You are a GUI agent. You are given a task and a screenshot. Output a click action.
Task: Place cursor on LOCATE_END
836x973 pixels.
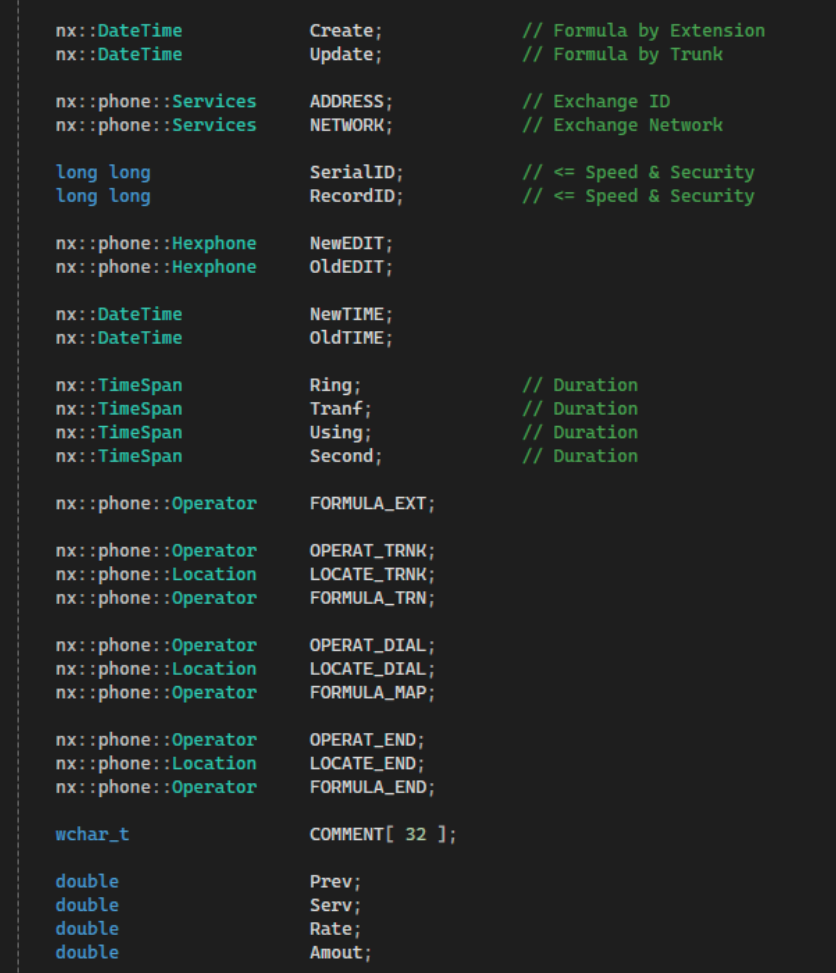[362, 763]
